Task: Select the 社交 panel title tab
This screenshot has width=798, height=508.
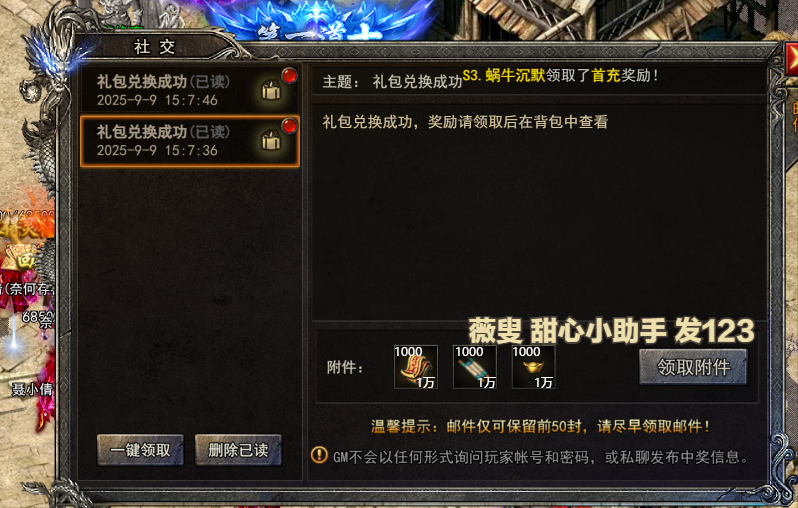Action: point(154,47)
